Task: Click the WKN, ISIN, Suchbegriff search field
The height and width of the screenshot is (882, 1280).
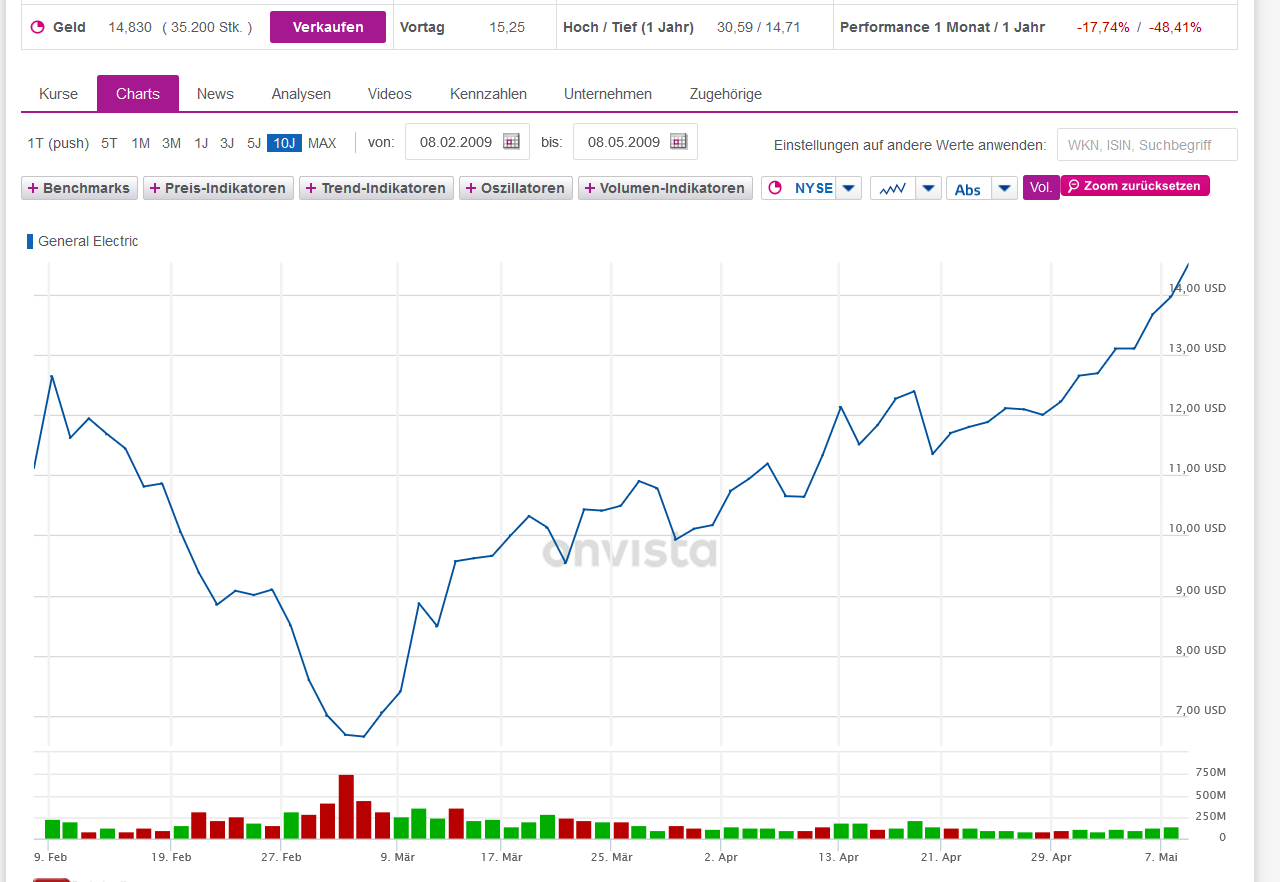Action: tap(1146, 144)
